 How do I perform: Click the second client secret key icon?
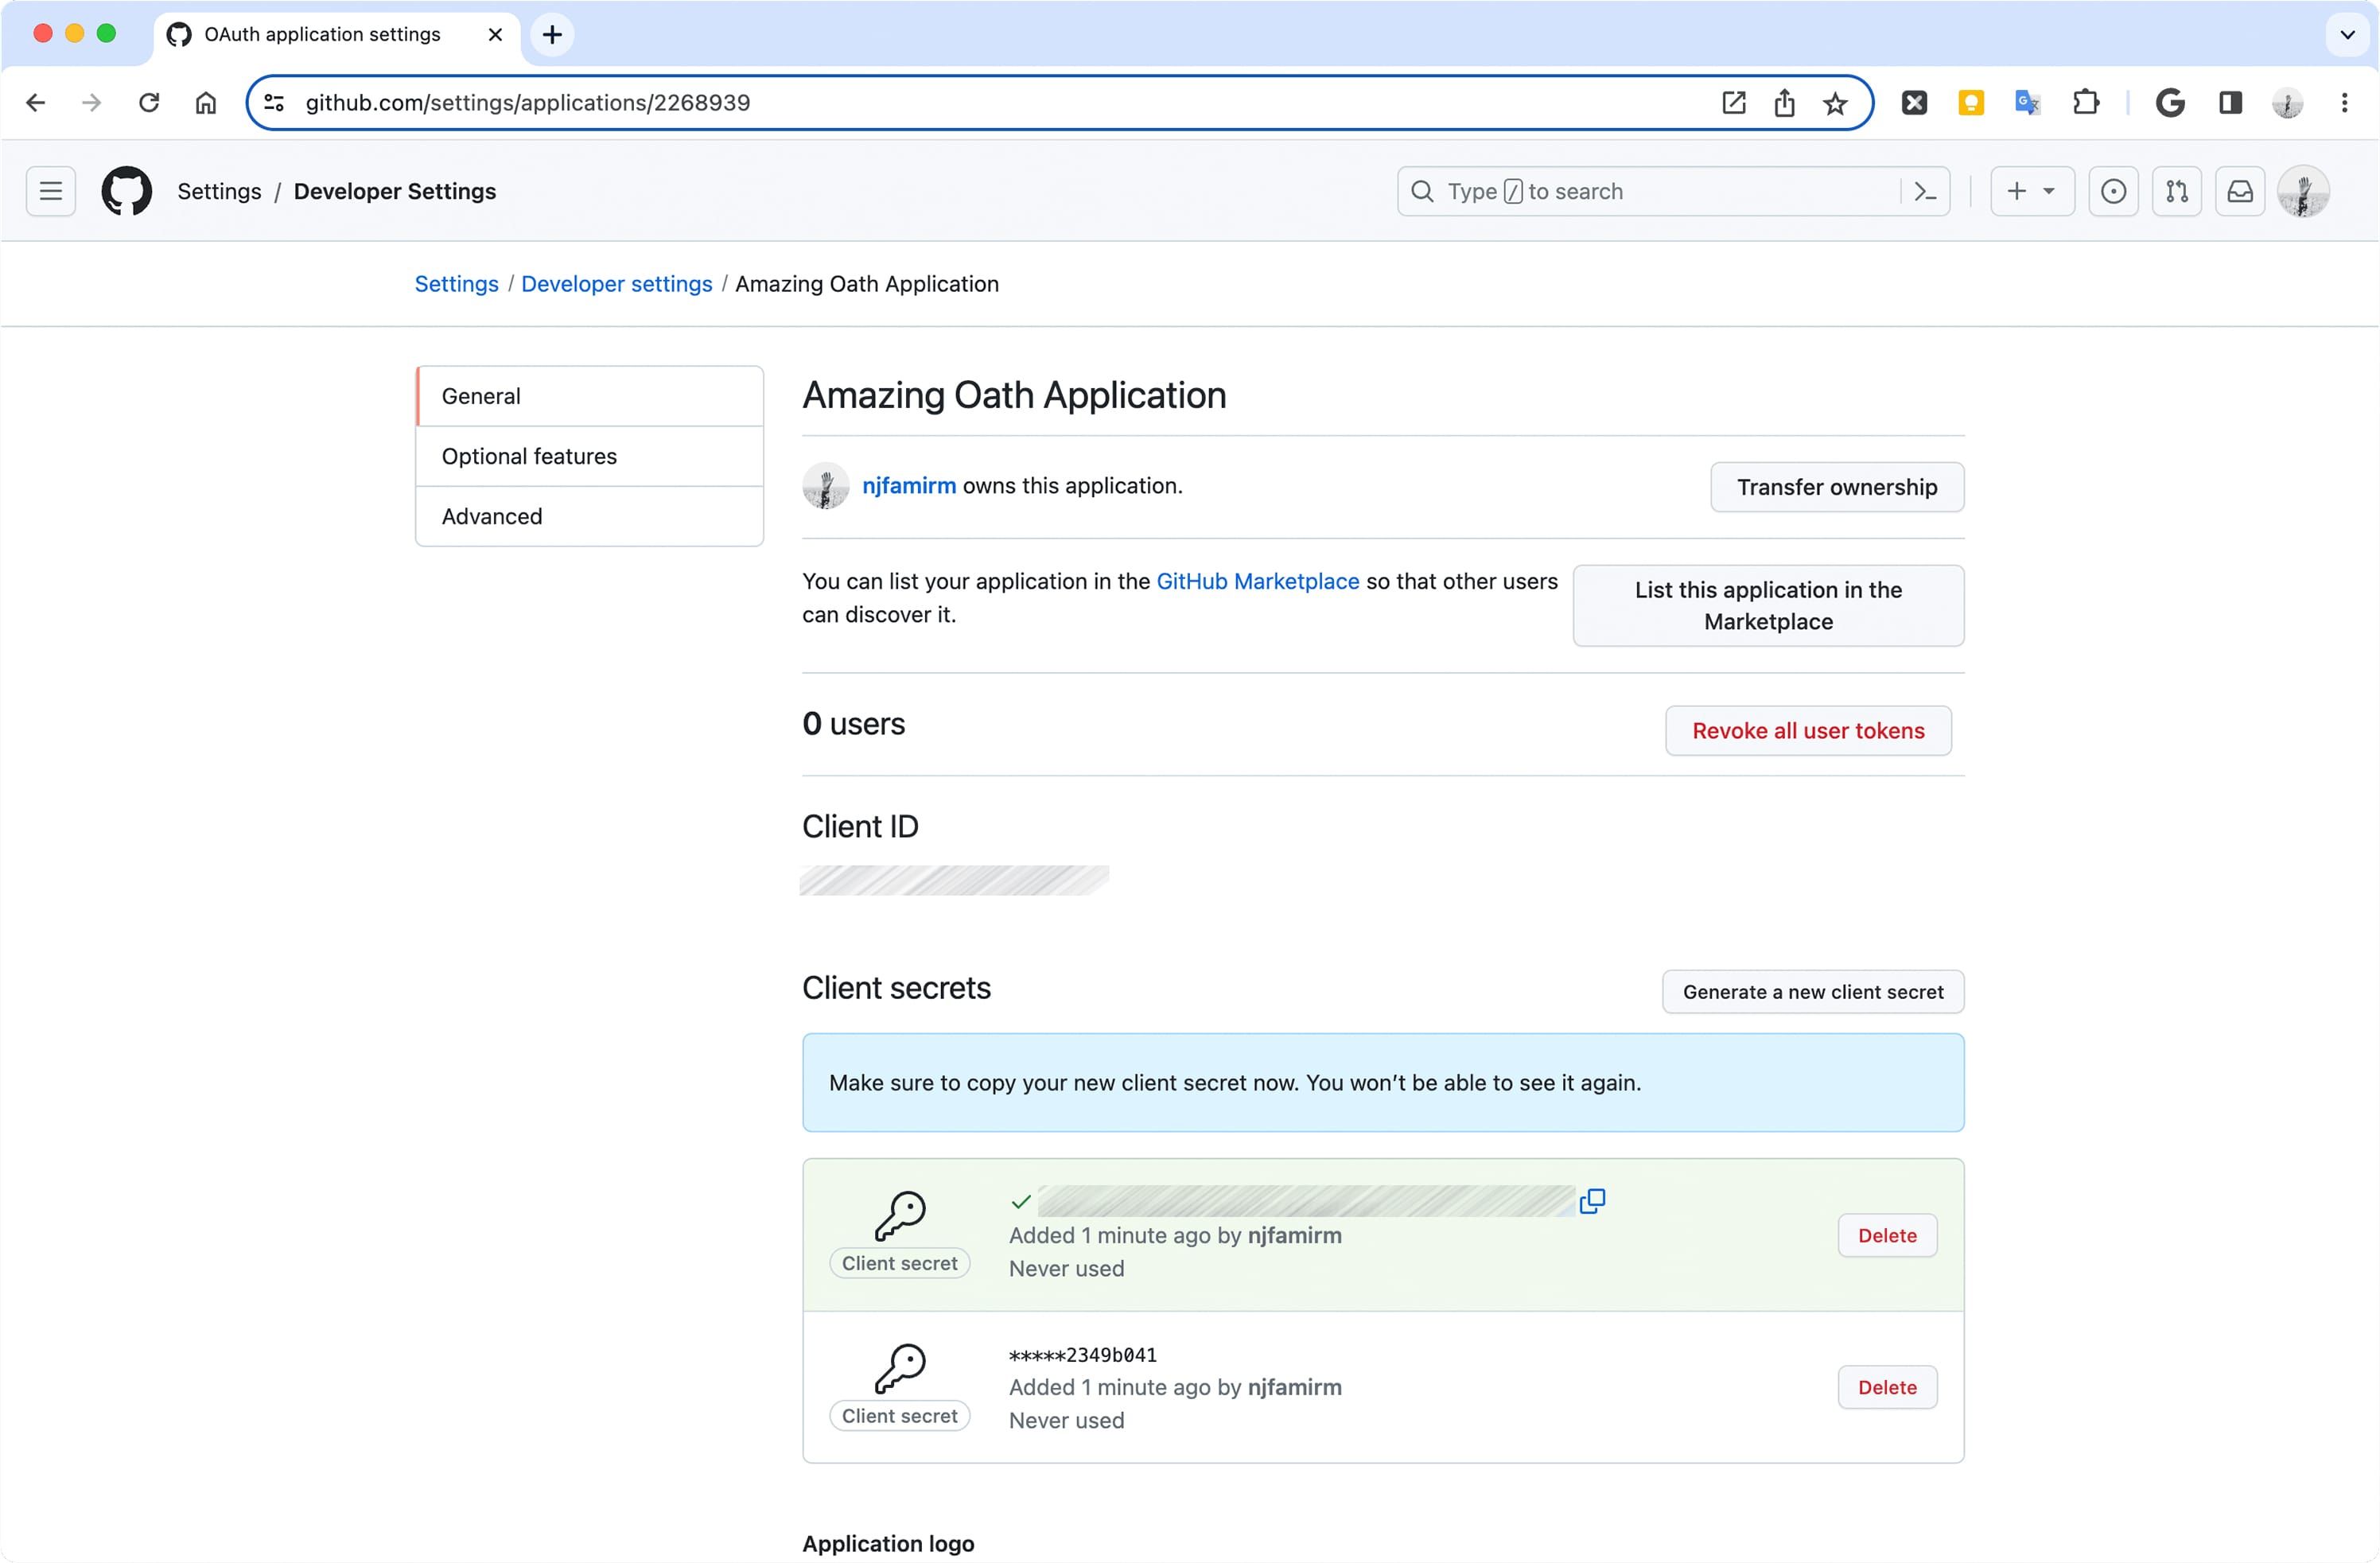pyautogui.click(x=898, y=1366)
